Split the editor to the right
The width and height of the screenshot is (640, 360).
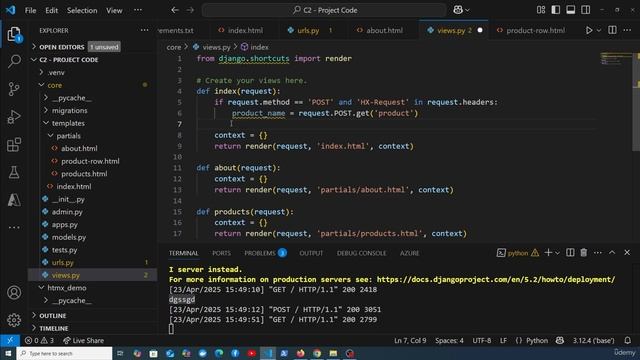pos(612,30)
